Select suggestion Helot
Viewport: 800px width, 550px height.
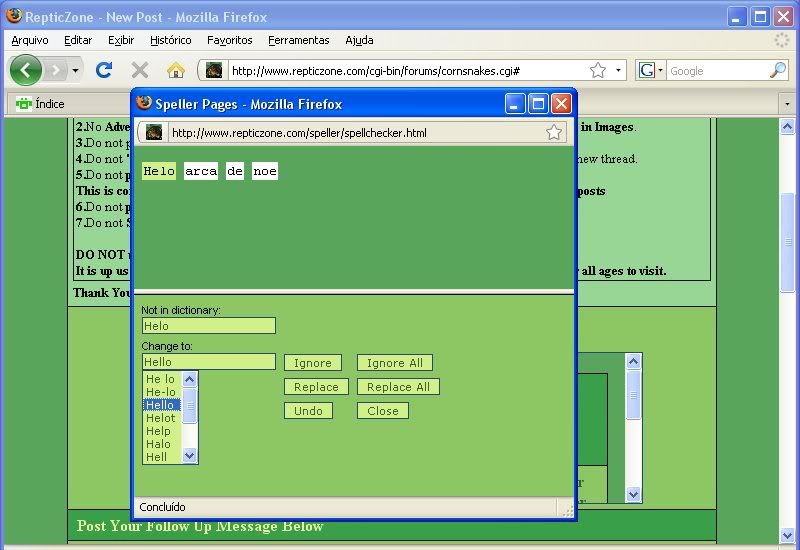tap(162, 418)
